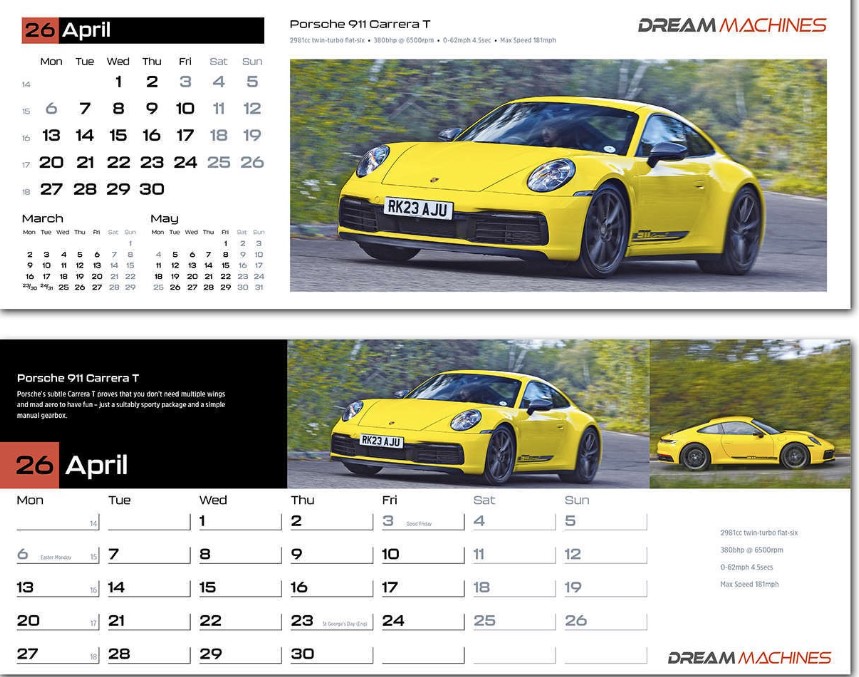Screen dimensions: 859x677
Task: Click the date 30 cell in the lower calendar grid
Action: click(331, 654)
